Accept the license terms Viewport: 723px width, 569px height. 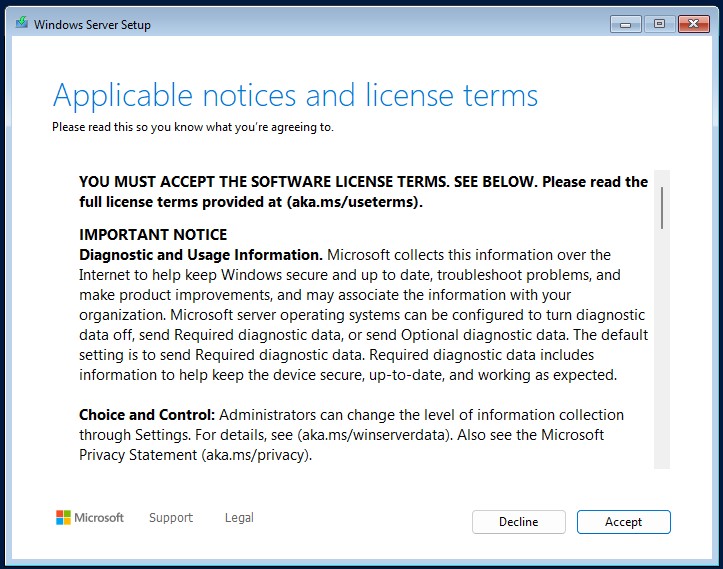point(623,522)
